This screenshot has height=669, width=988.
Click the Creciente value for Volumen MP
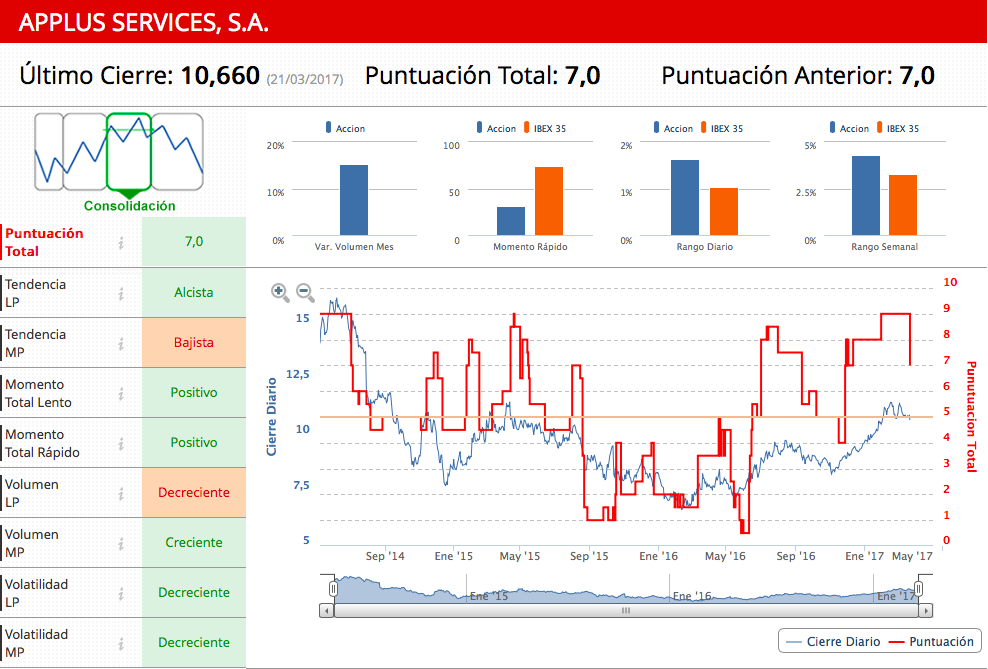pyautogui.click(x=194, y=542)
